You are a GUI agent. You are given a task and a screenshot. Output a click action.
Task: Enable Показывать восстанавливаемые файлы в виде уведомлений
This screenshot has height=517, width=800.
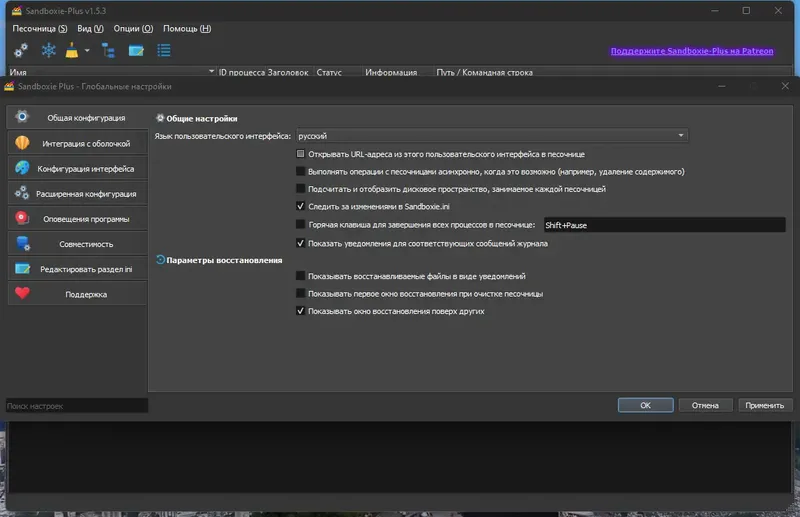click(301, 276)
